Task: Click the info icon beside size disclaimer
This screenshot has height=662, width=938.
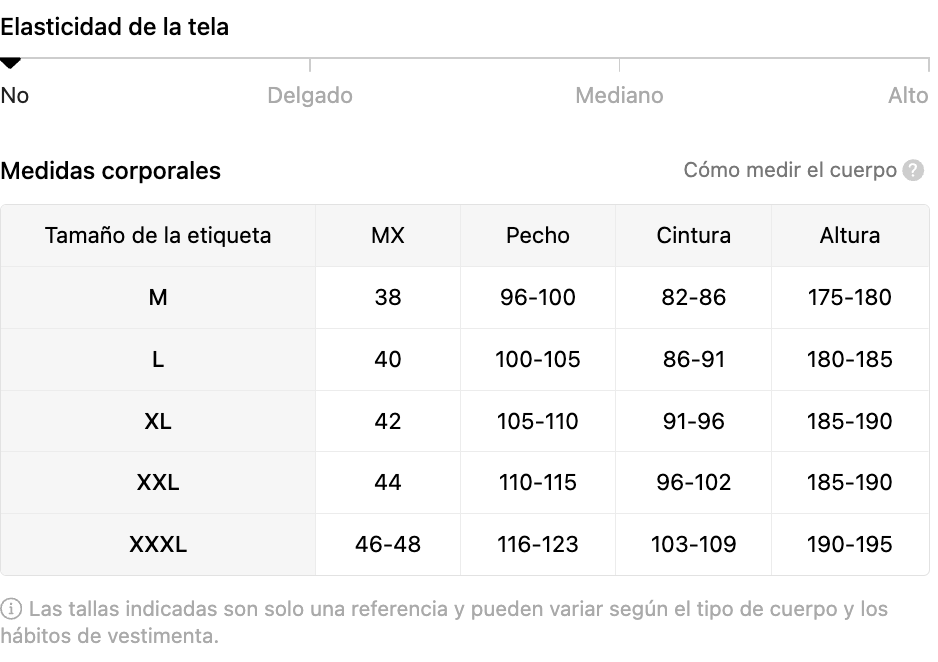Action: [x=11, y=609]
